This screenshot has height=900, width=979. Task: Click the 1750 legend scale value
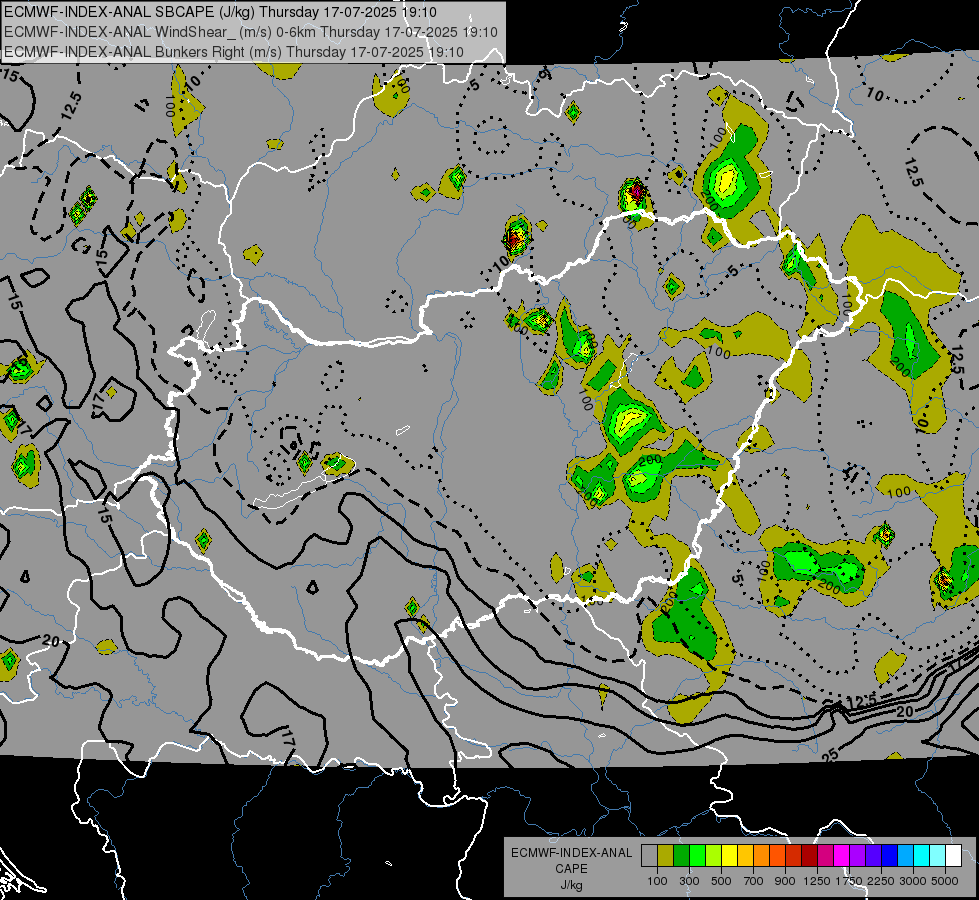[849, 881]
